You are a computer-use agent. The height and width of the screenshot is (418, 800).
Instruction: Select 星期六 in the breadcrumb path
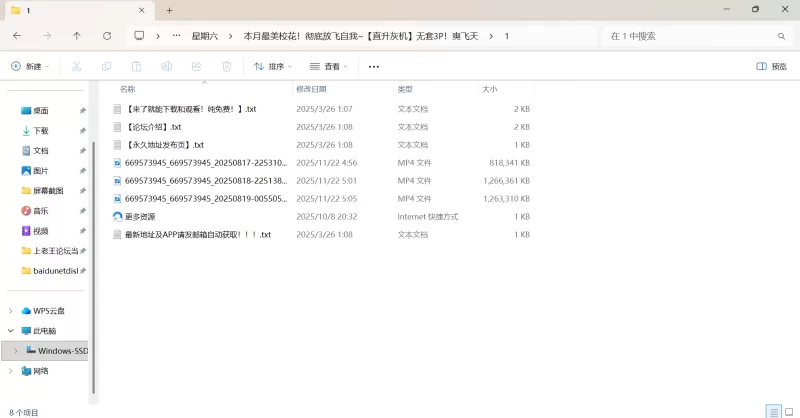tap(206, 36)
